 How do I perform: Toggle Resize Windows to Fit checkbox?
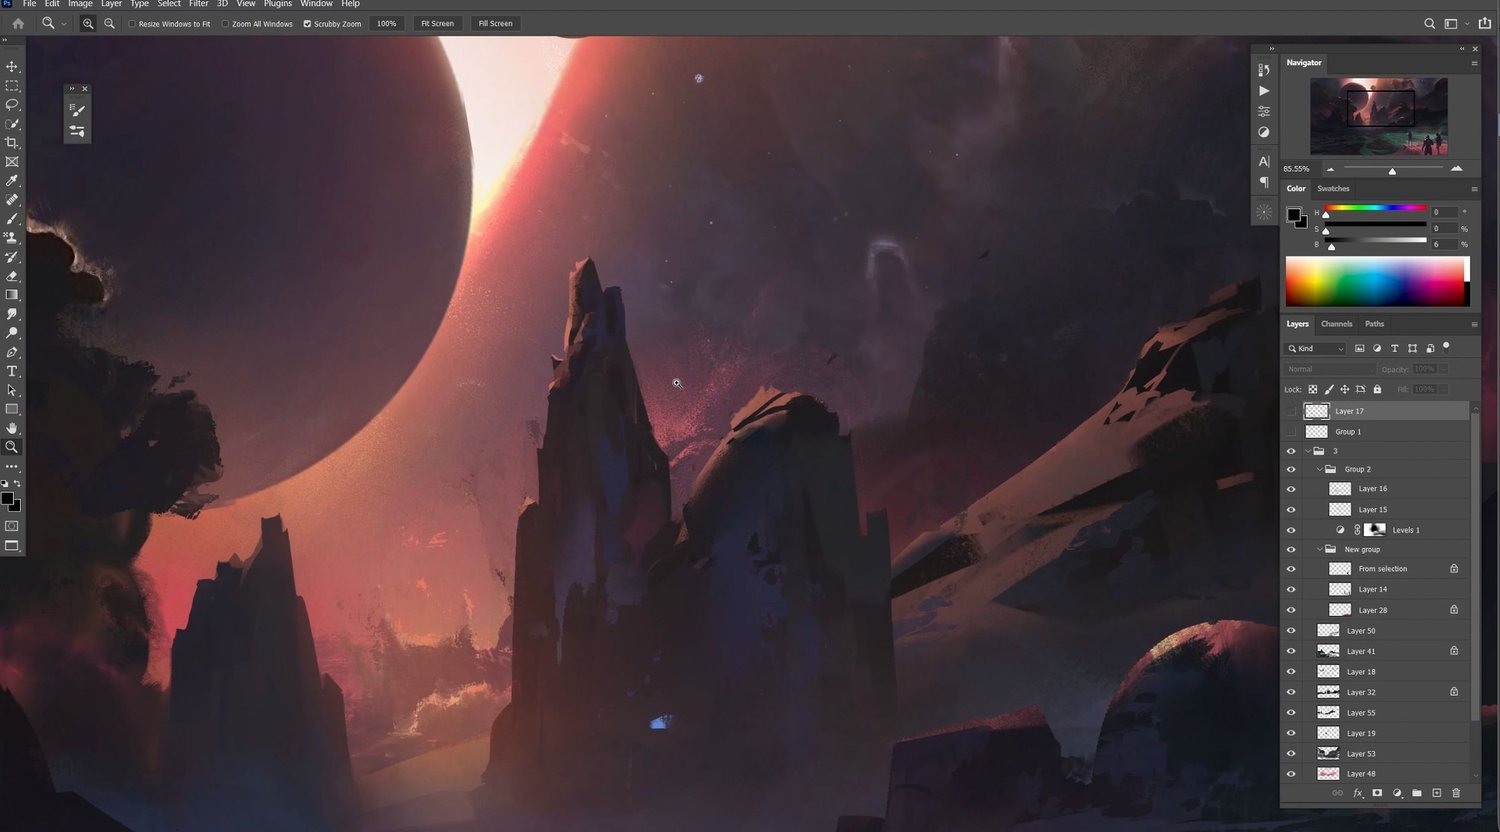click(132, 24)
